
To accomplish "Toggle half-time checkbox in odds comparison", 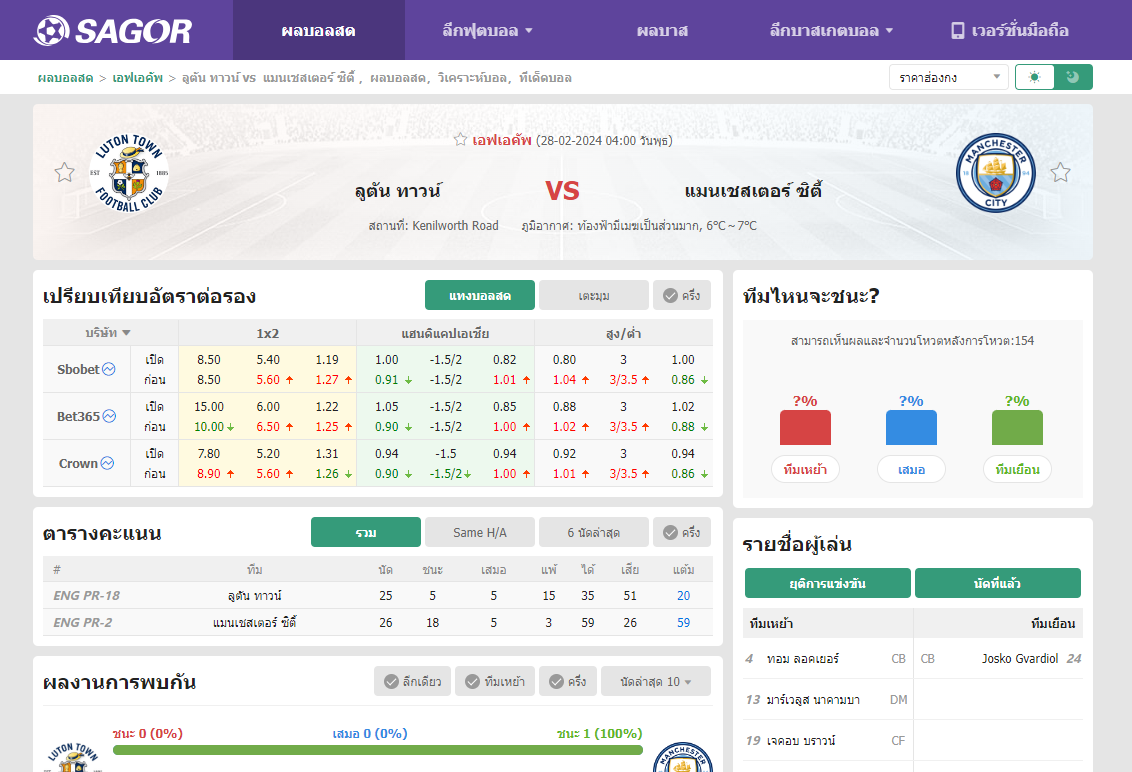I will pyautogui.click(x=682, y=295).
